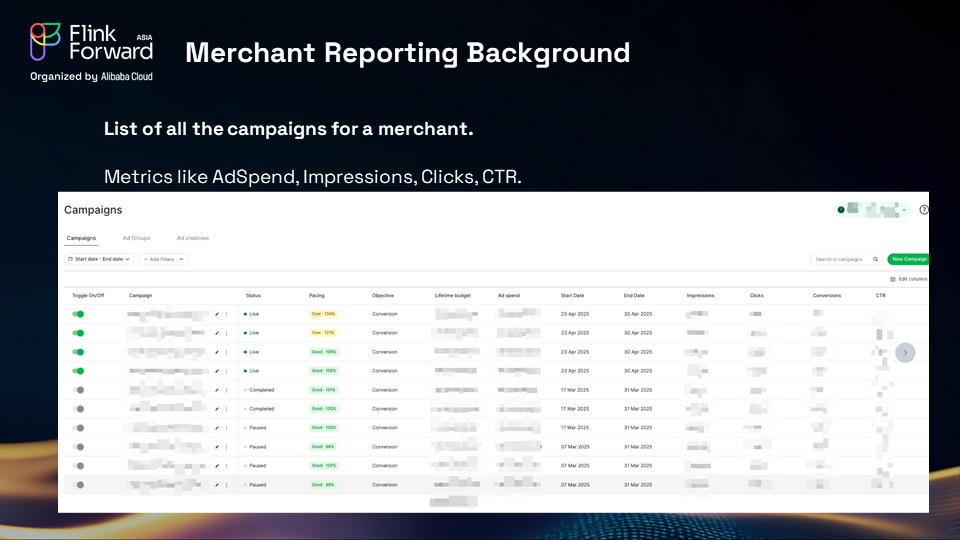Click the Edit columns table icon
960x540 pixels.
click(893, 279)
